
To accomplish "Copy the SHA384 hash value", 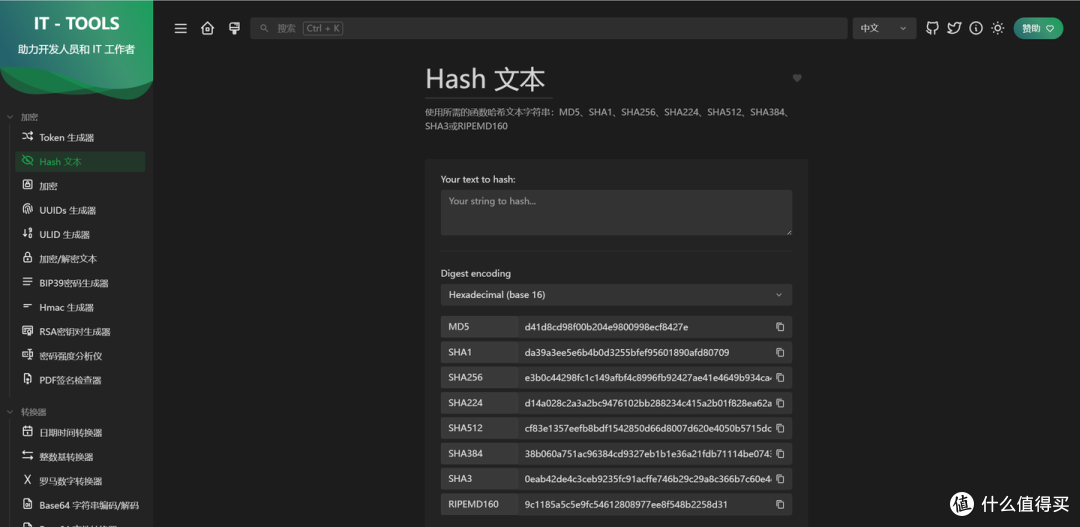I will [780, 454].
